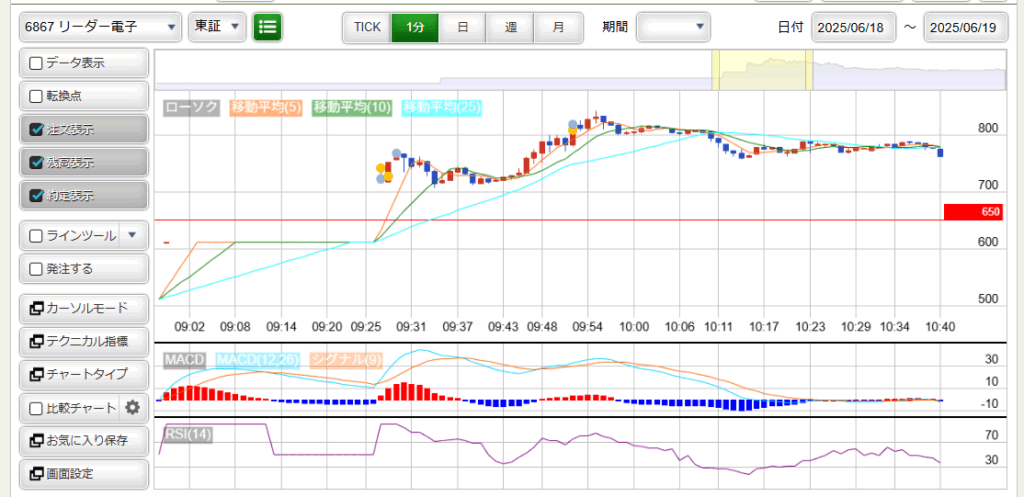Uncheck the 残高表示 option
The height and width of the screenshot is (497, 1024).
[37, 163]
